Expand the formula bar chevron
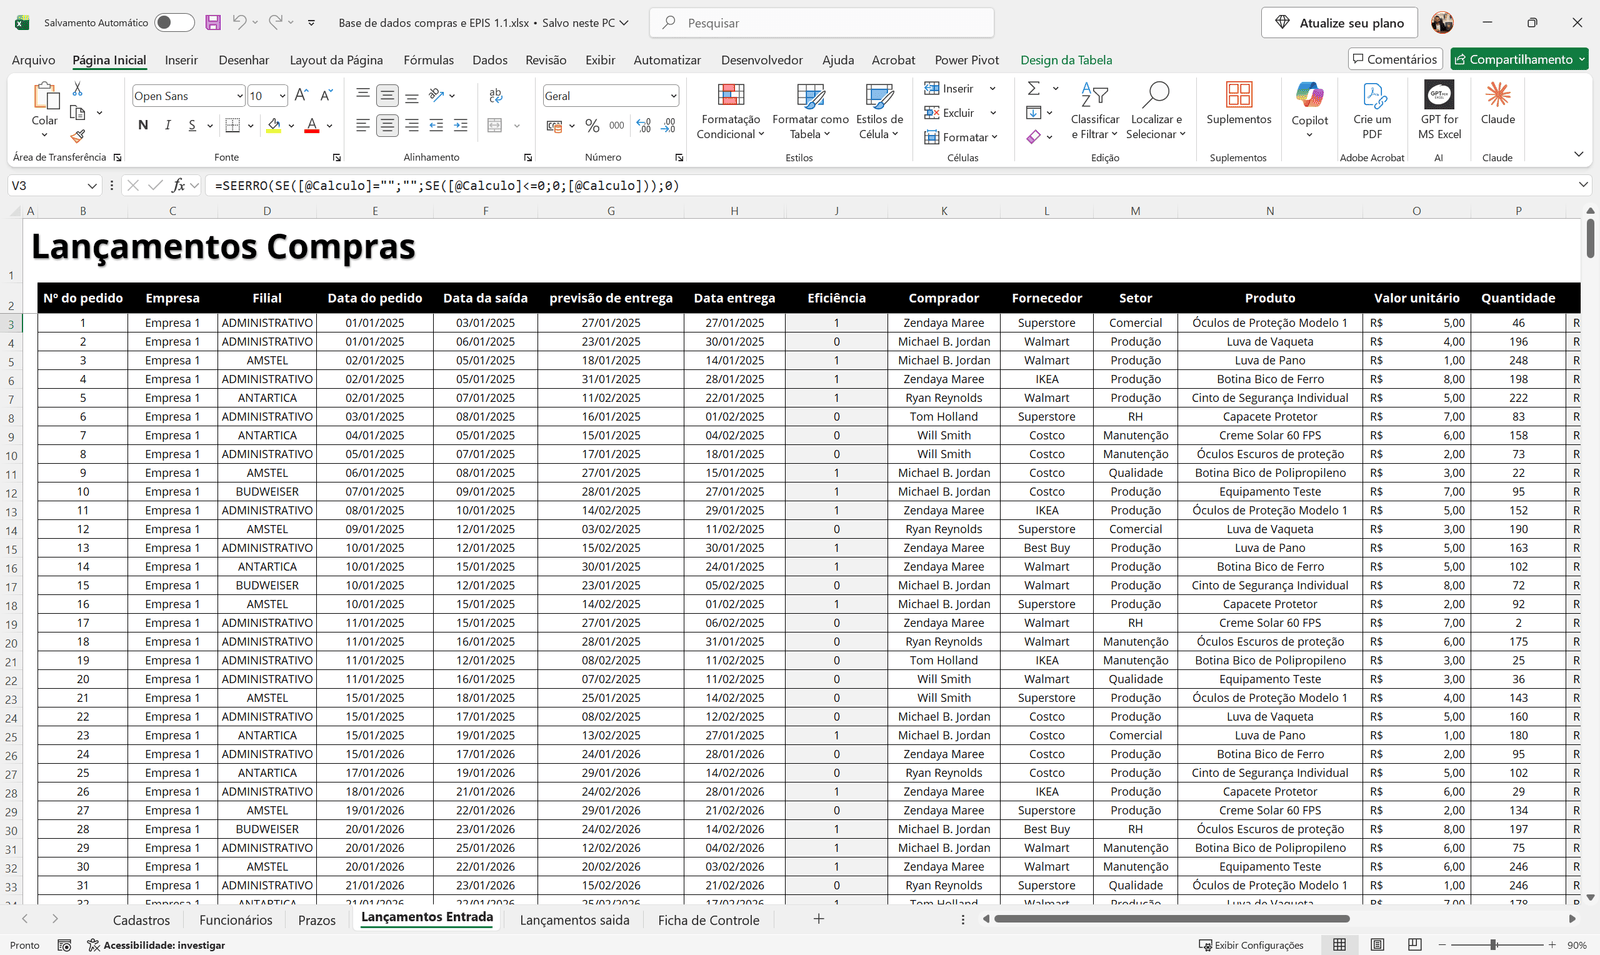 click(x=1583, y=185)
